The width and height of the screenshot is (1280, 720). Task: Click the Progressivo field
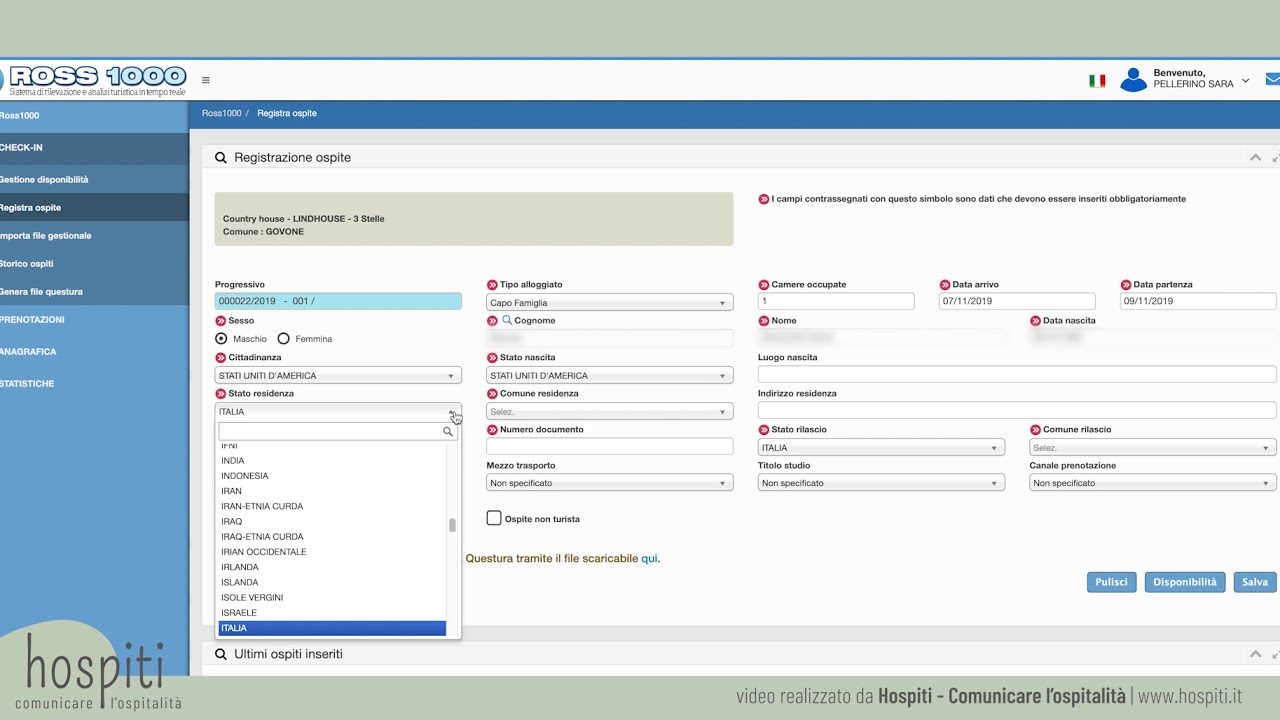(338, 301)
